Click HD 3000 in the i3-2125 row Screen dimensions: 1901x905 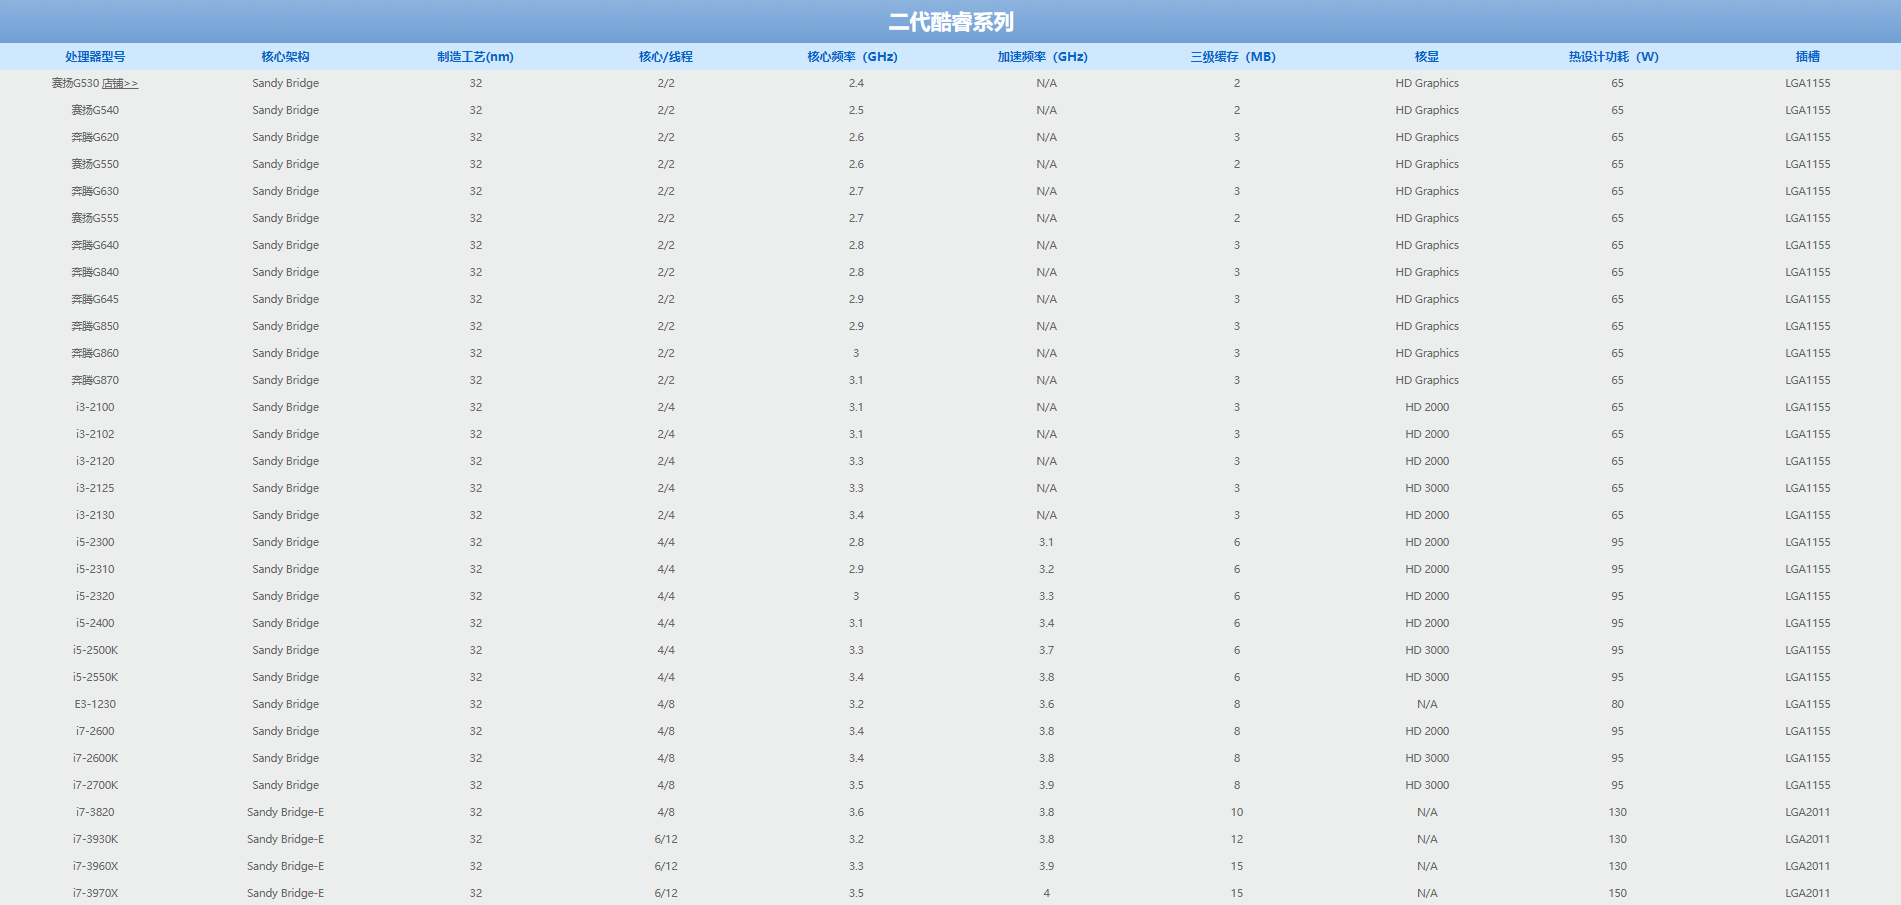pos(1427,488)
